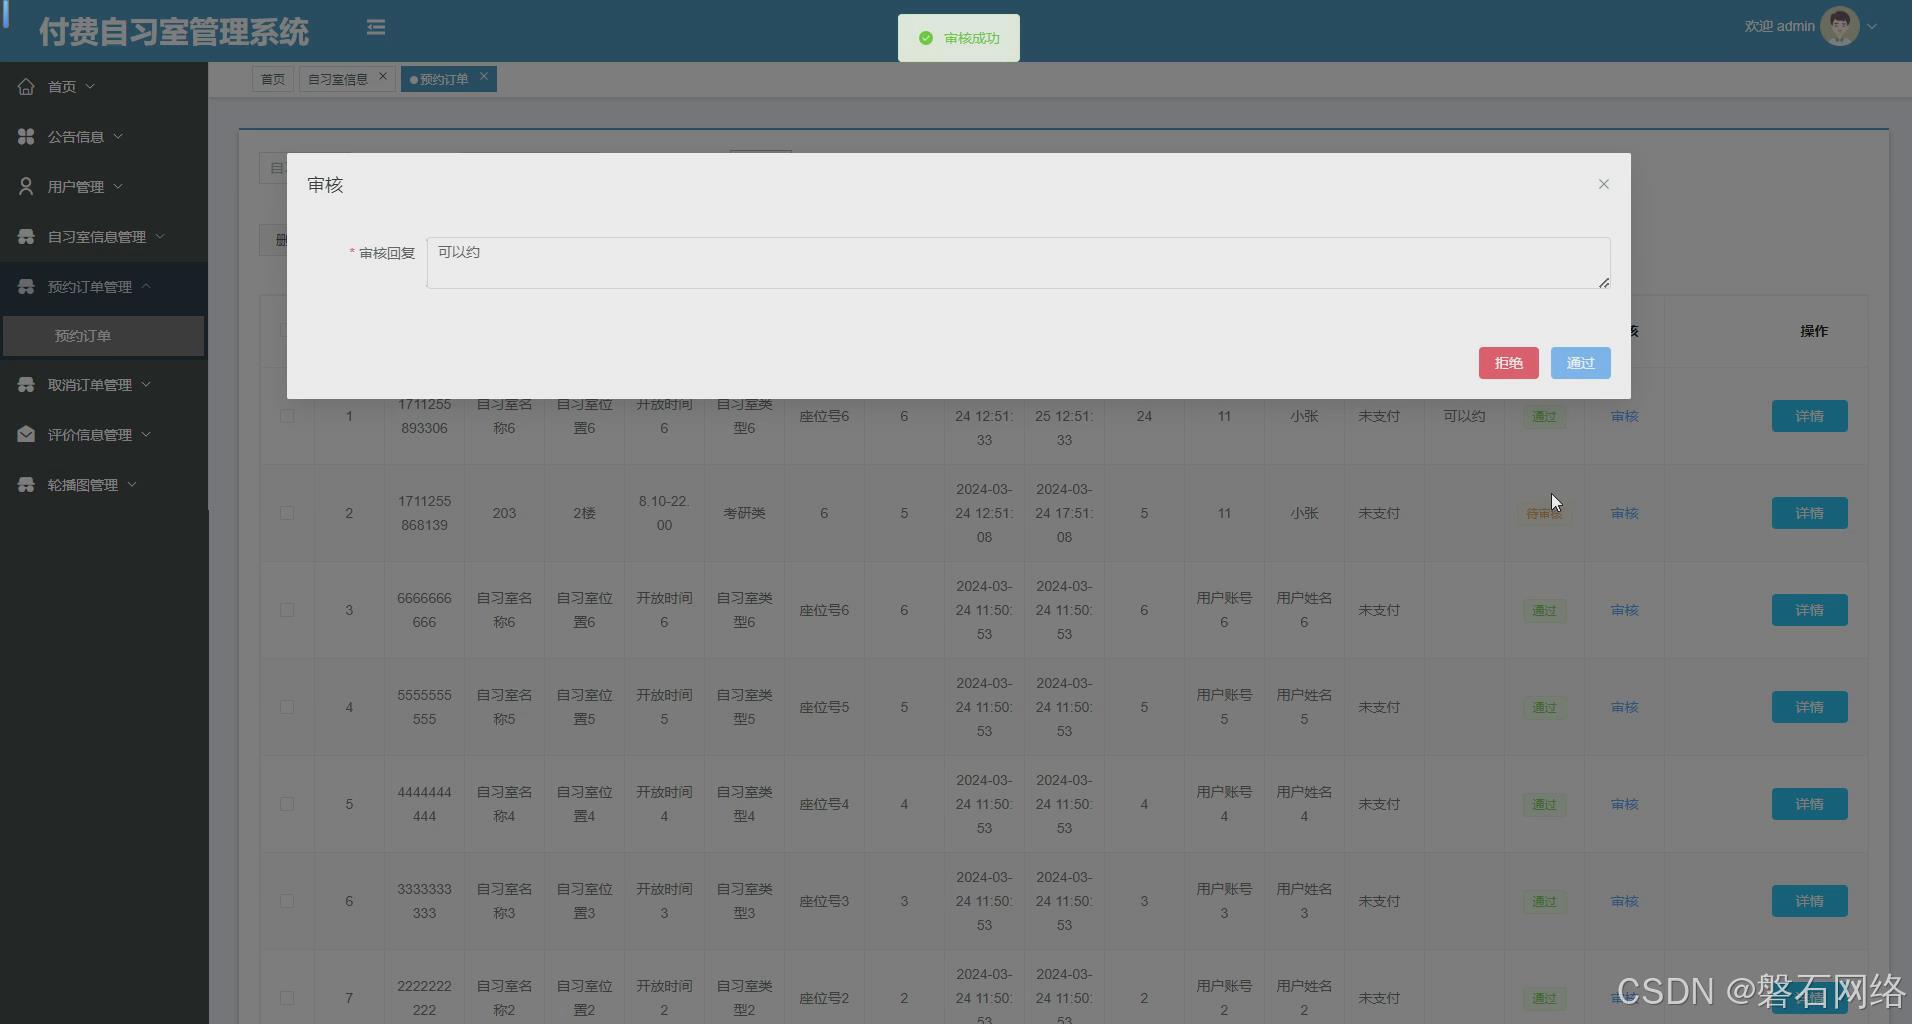The width and height of the screenshot is (1912, 1024).
Task: Check the checkbox on row 3
Action: pos(287,610)
